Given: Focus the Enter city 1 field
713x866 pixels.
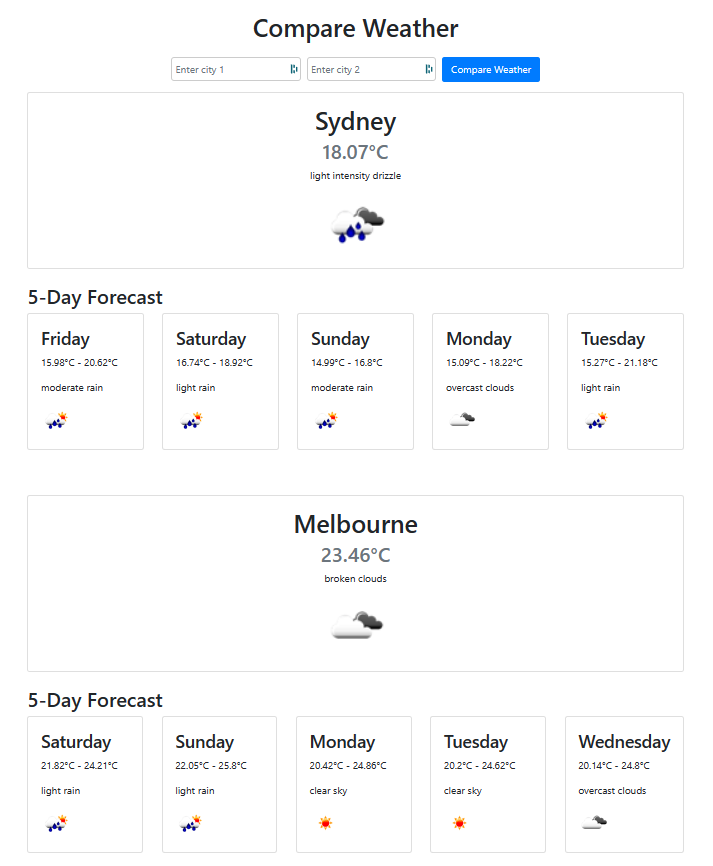Looking at the screenshot, I should [229, 70].
